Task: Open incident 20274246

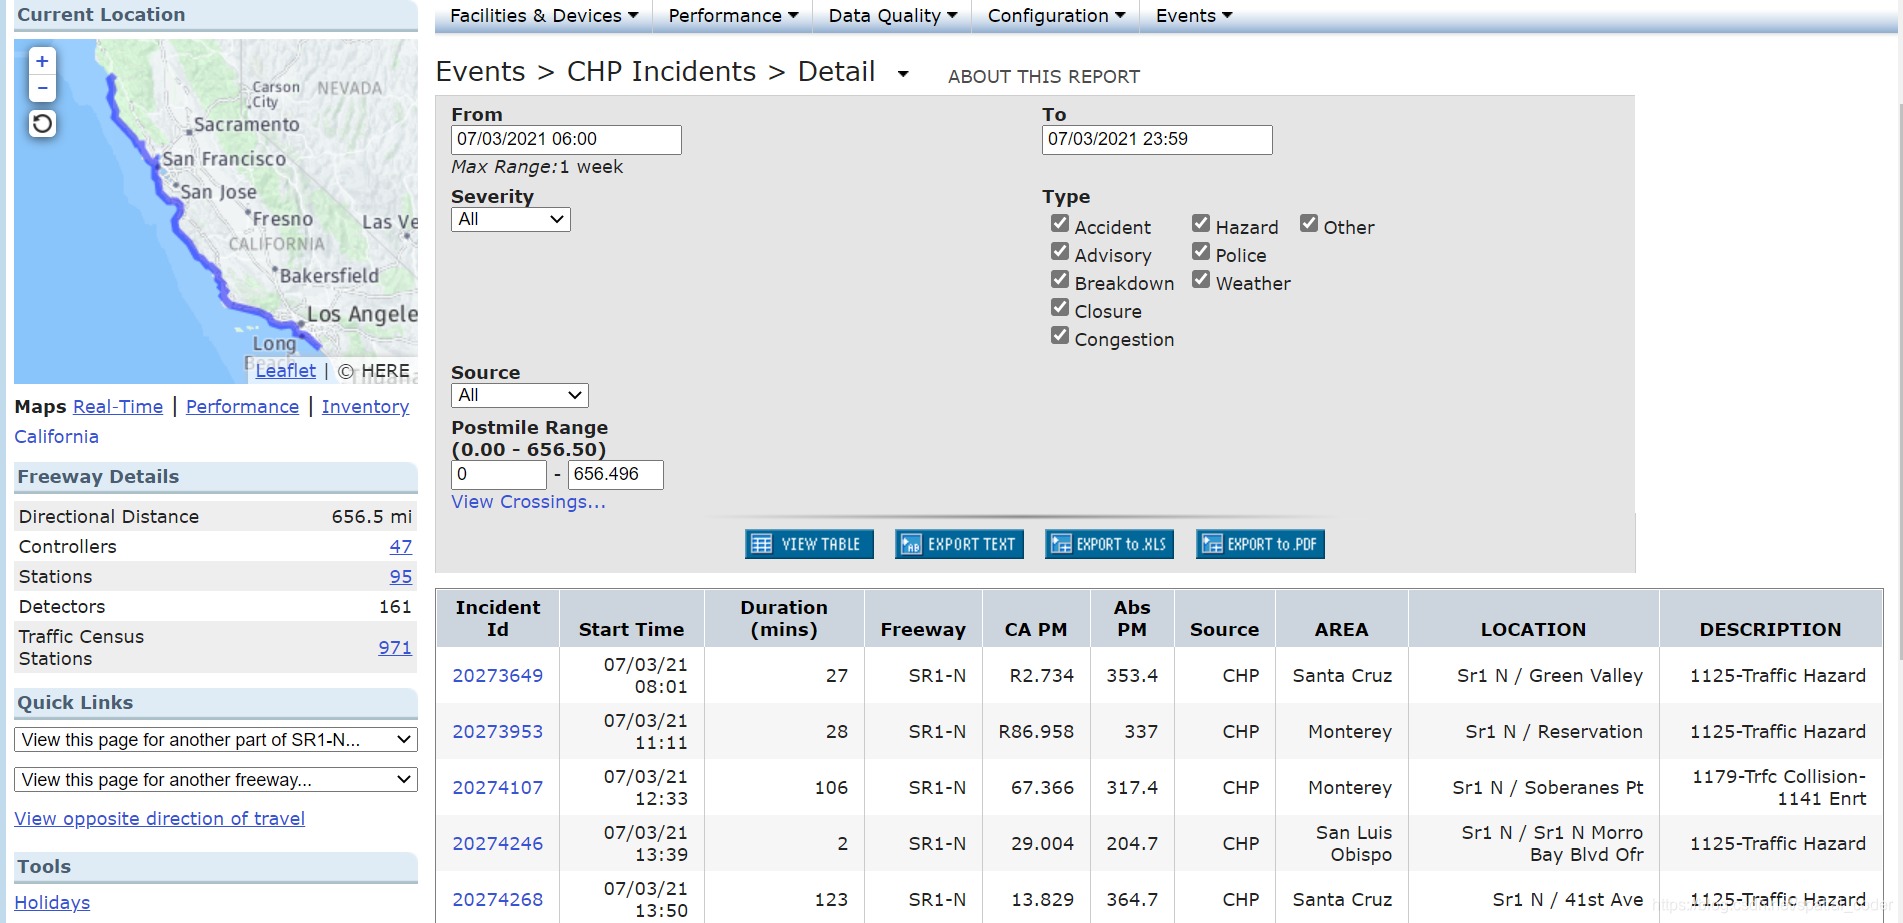Action: pyautogui.click(x=497, y=844)
